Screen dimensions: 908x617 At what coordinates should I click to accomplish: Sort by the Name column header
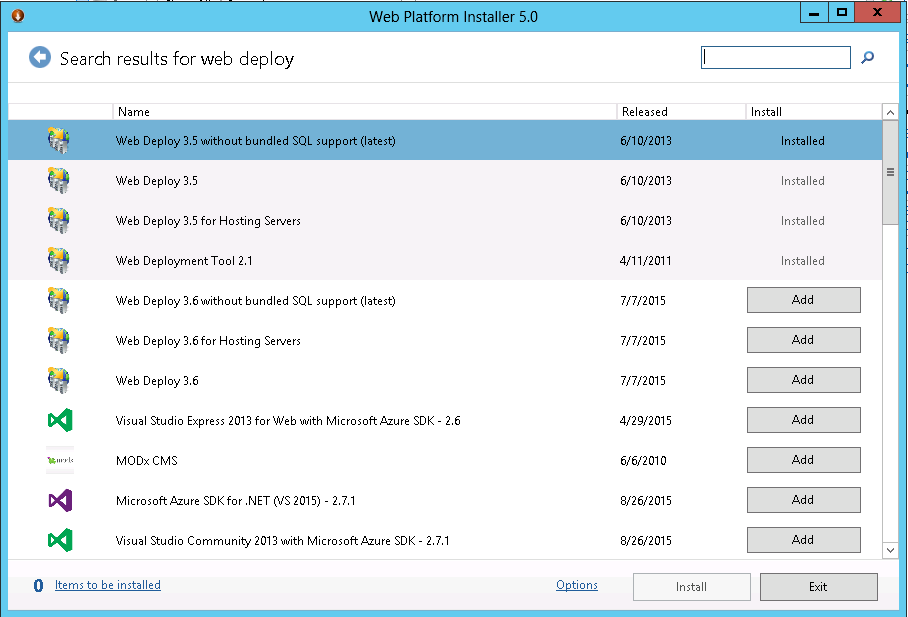tap(365, 112)
